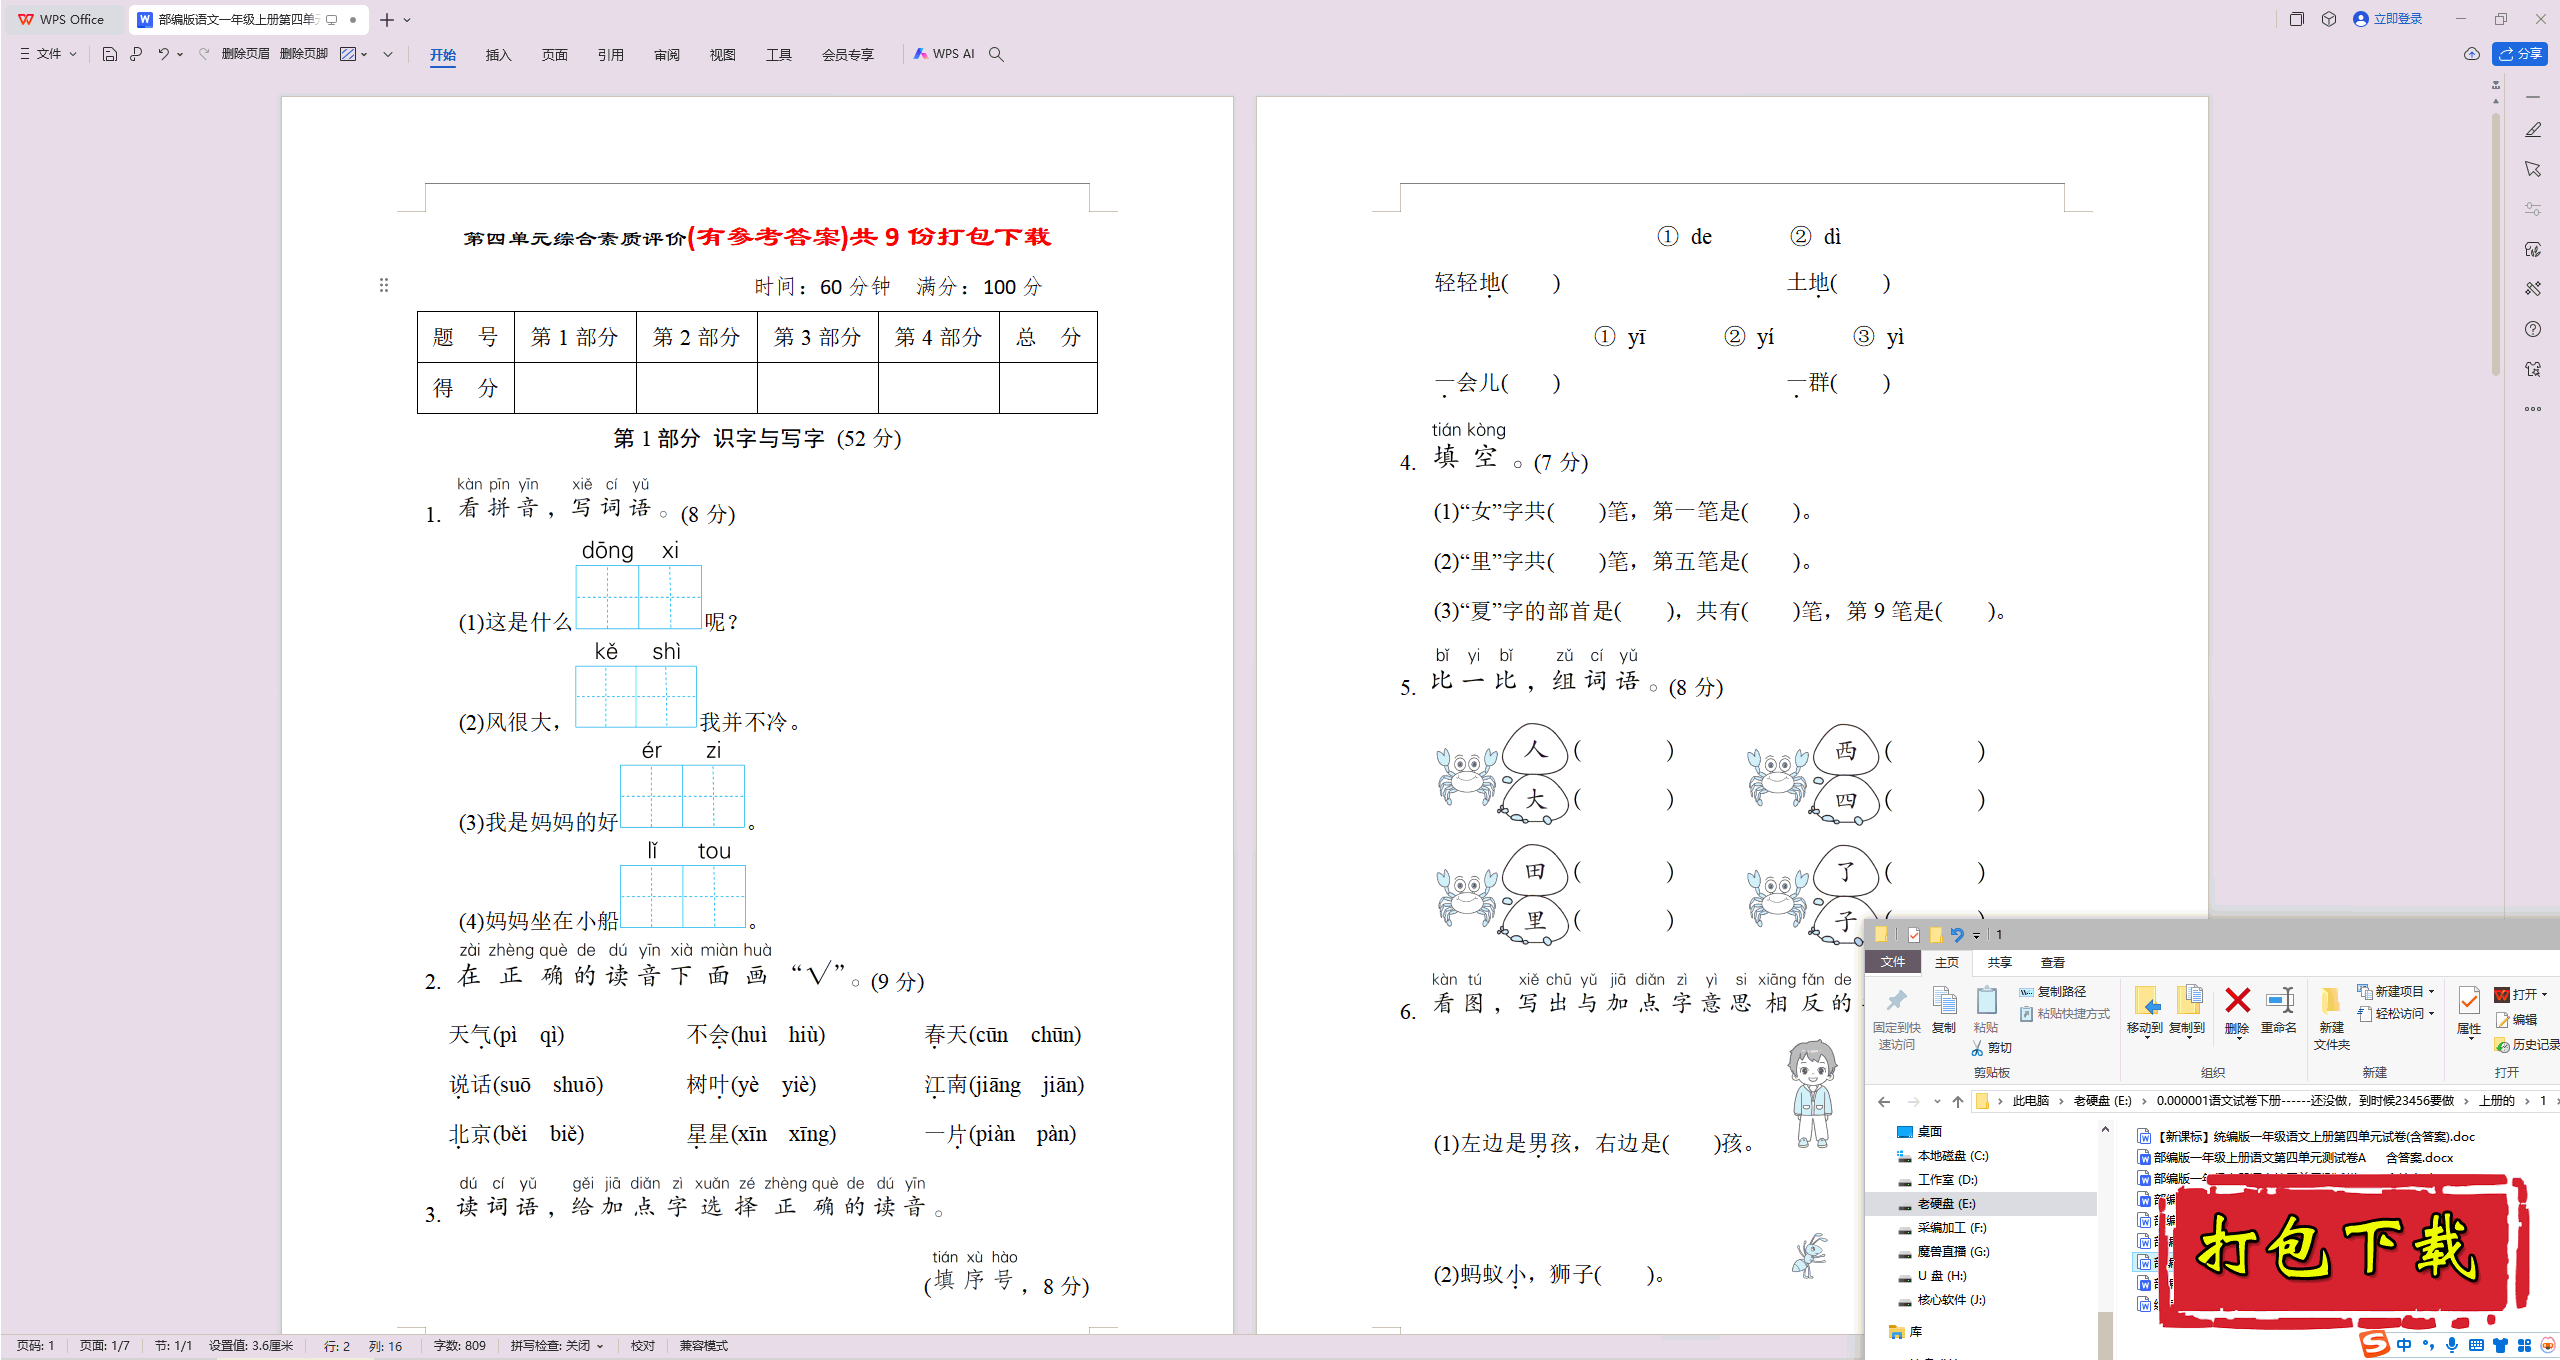Click the 立即登录 login button

pos(2388,19)
